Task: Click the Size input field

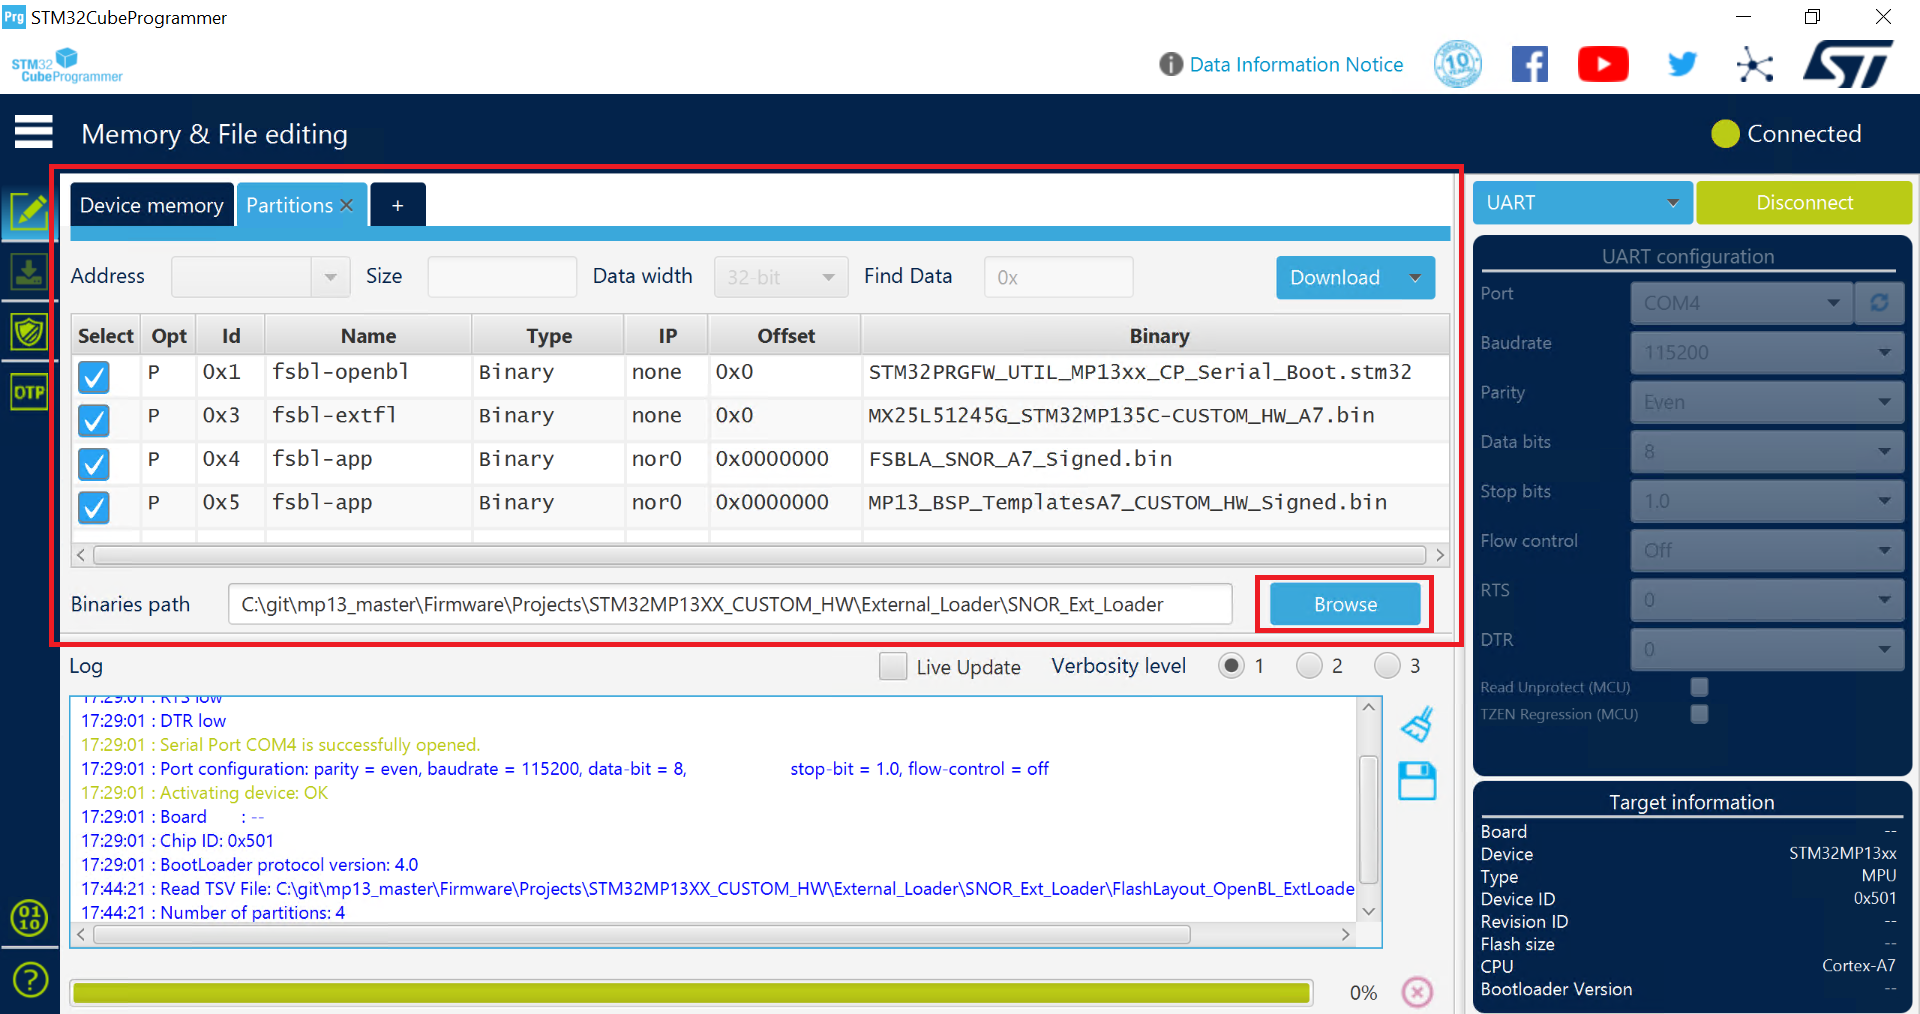Action: click(502, 277)
